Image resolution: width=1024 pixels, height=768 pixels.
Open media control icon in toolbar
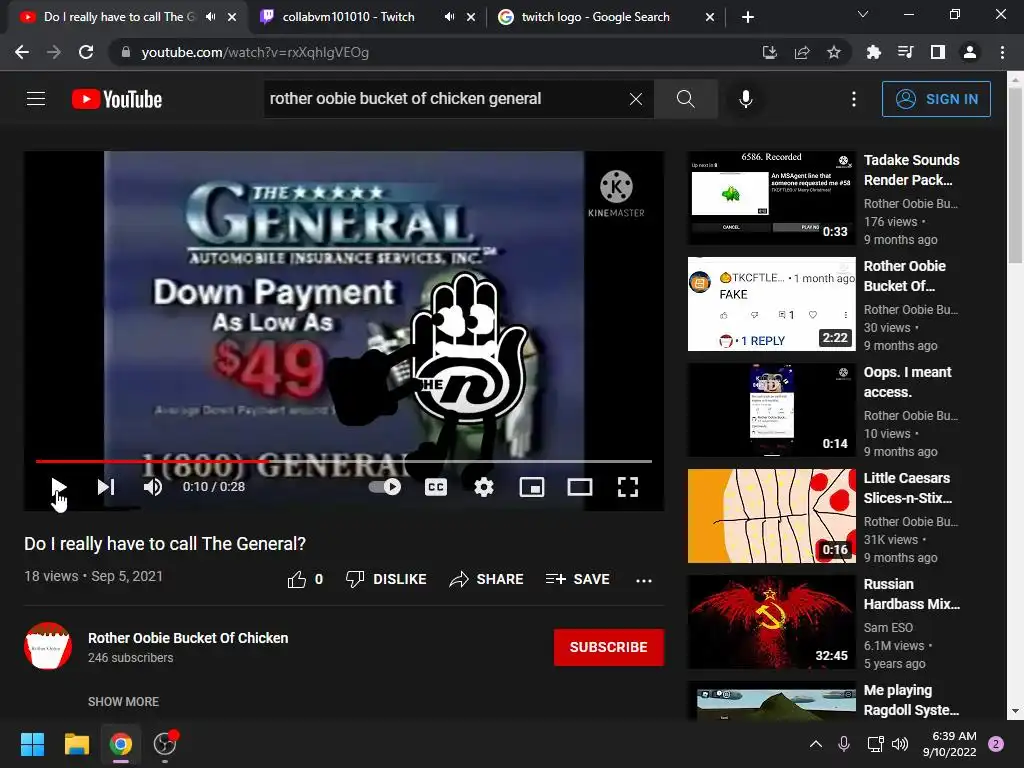[905, 52]
